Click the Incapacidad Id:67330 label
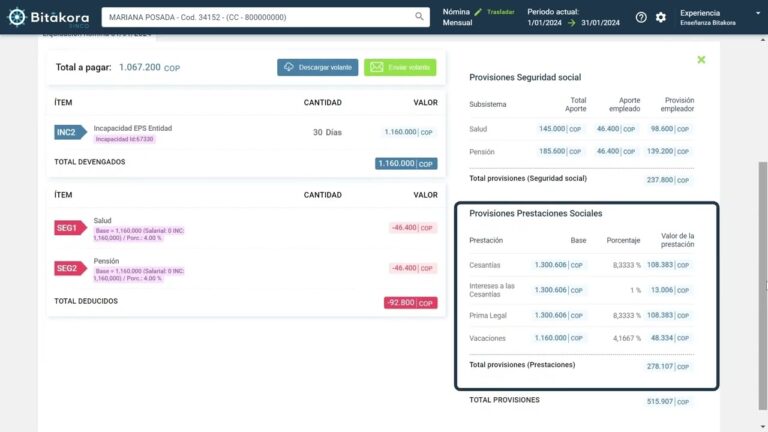 coord(124,139)
